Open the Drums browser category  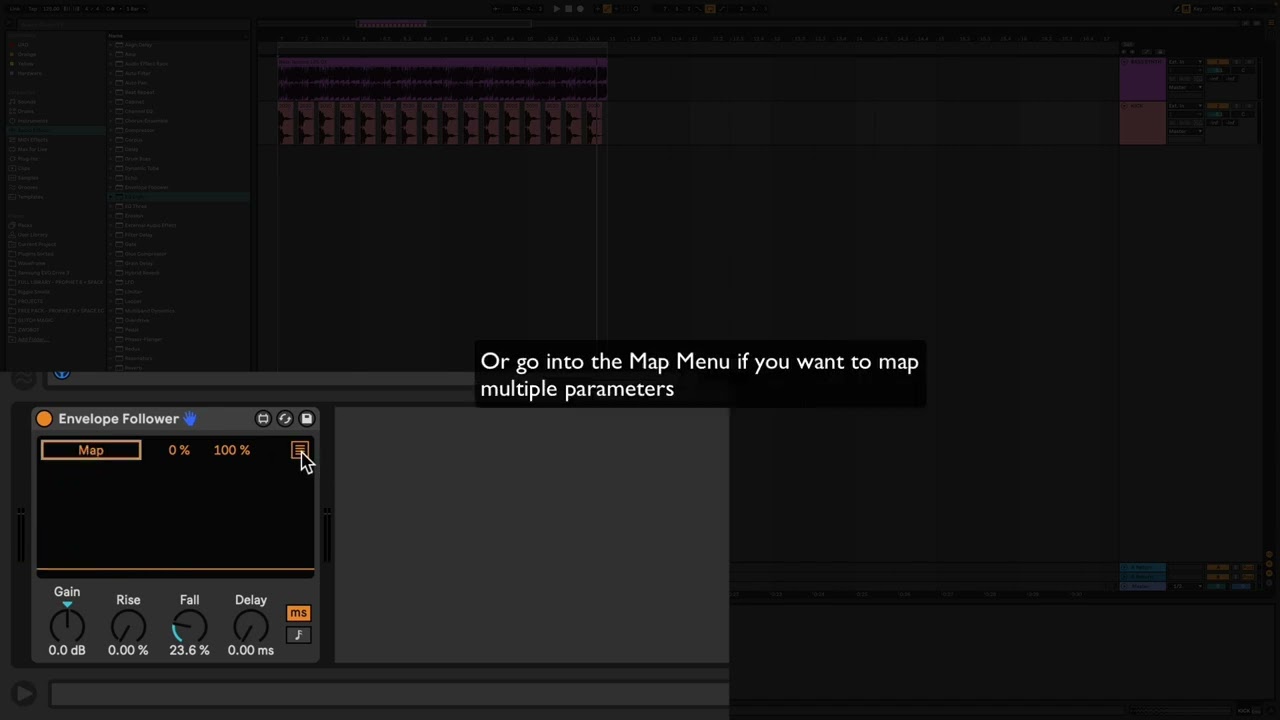tap(25, 111)
